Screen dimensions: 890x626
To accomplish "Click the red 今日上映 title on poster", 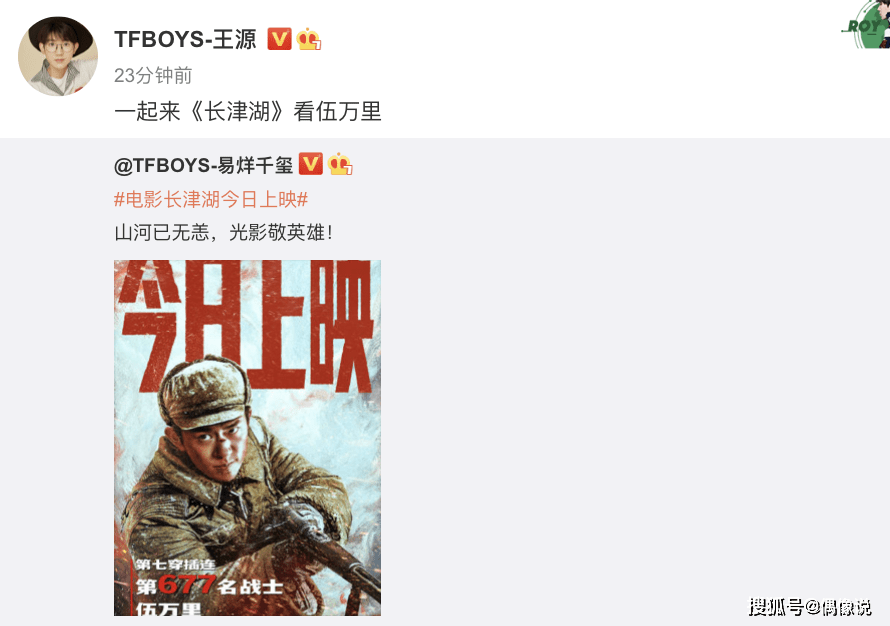I will tap(245, 326).
